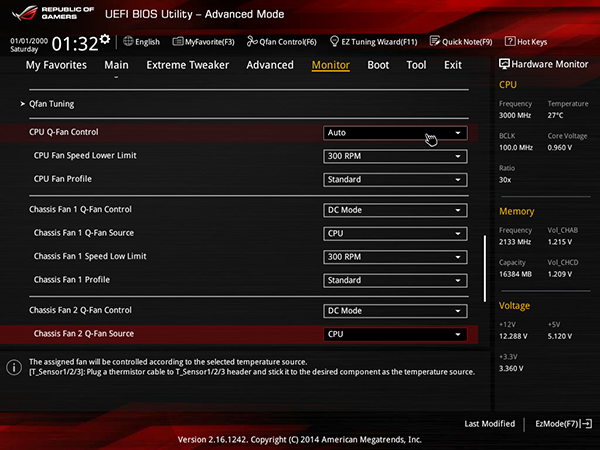Click the 01:32 clock display
Screen dimensions: 600x450
(x=75, y=44)
